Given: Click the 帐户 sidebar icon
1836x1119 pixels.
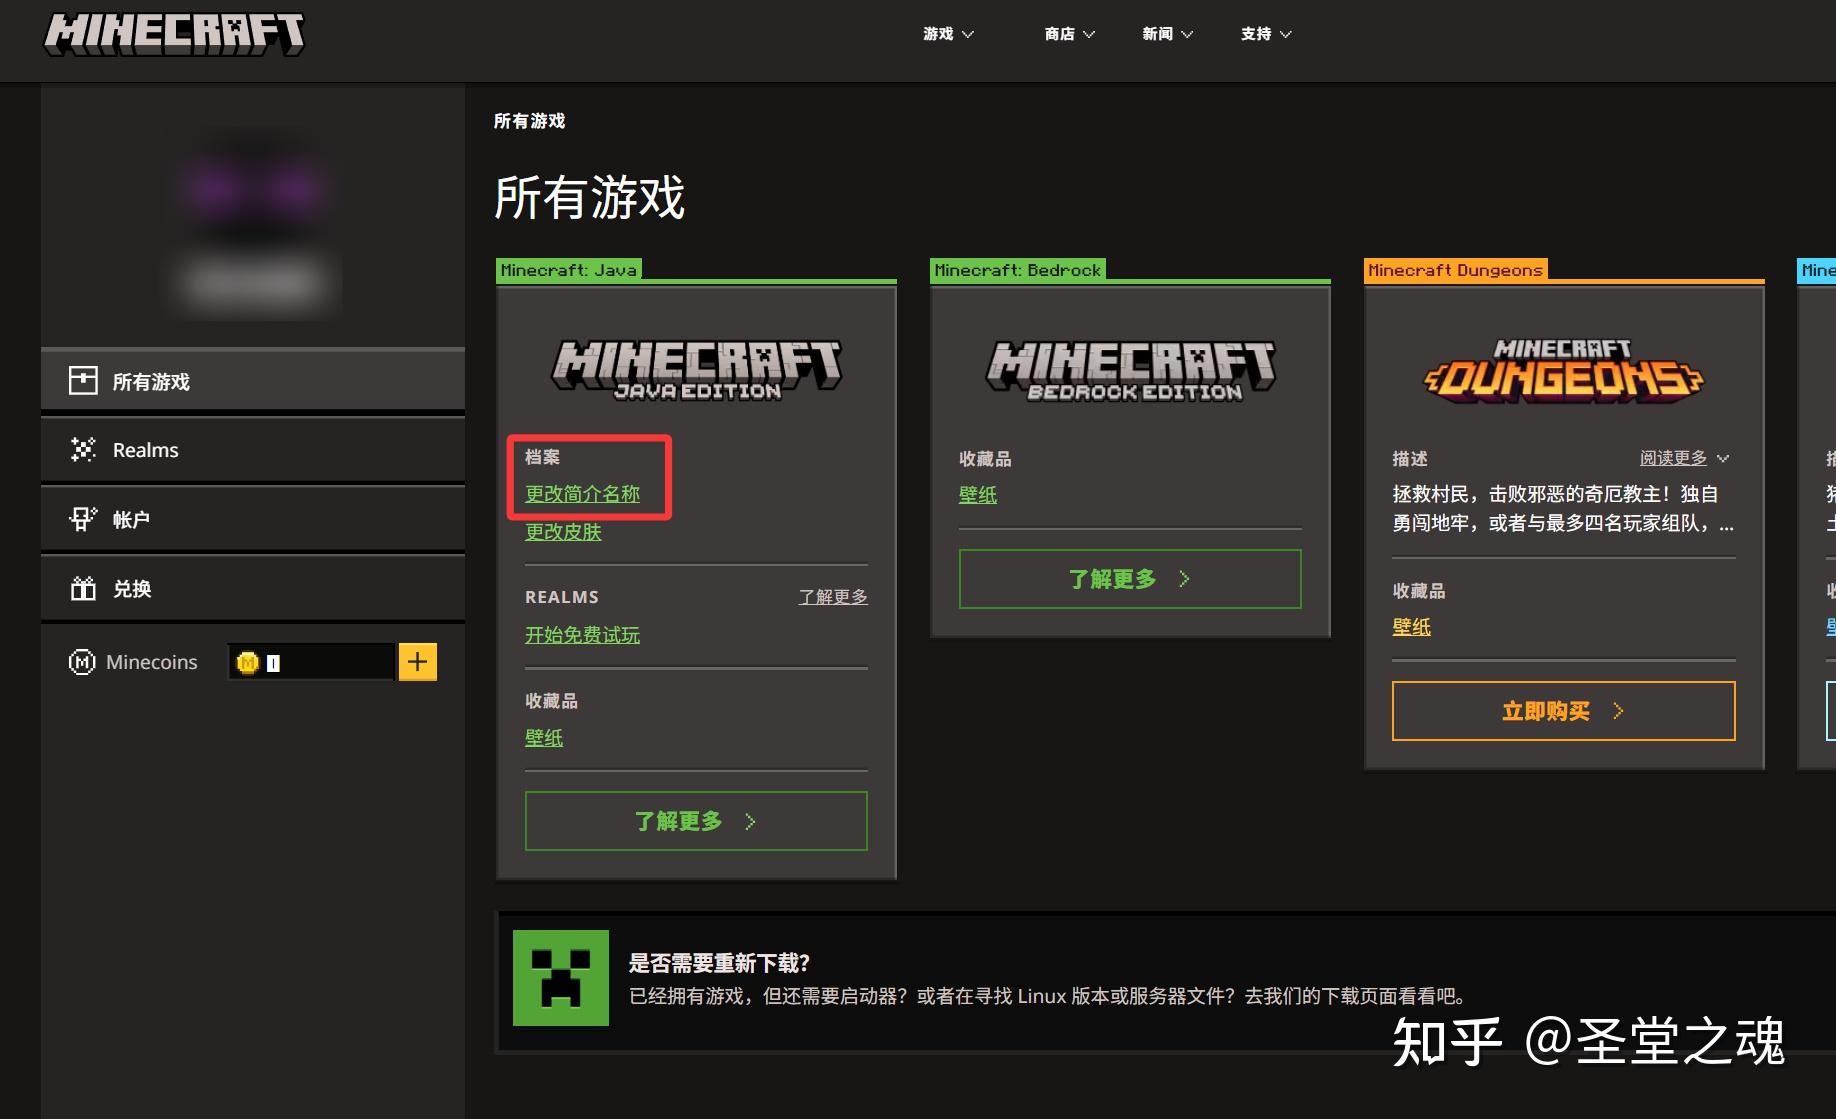Looking at the screenshot, I should pos(83,519).
